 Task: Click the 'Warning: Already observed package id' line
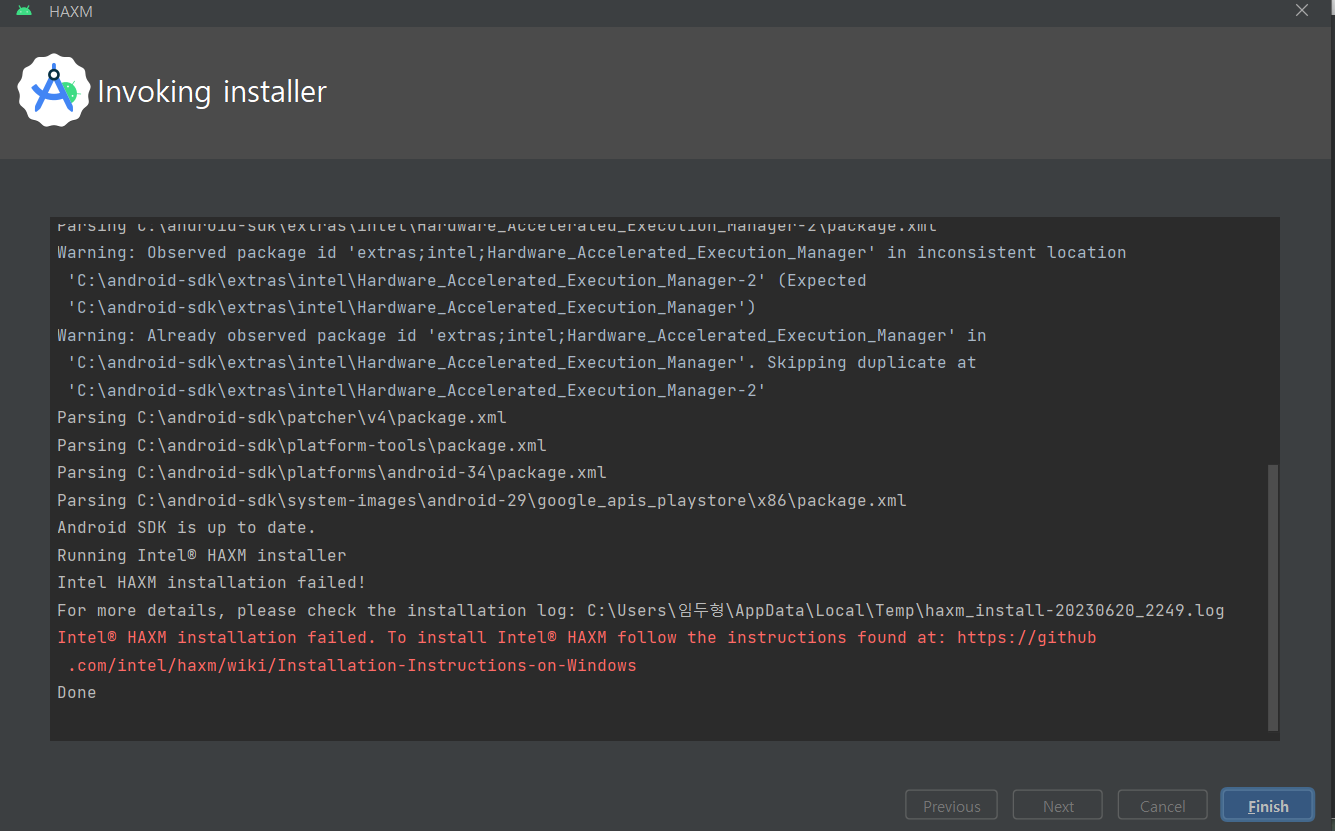[x=522, y=335]
